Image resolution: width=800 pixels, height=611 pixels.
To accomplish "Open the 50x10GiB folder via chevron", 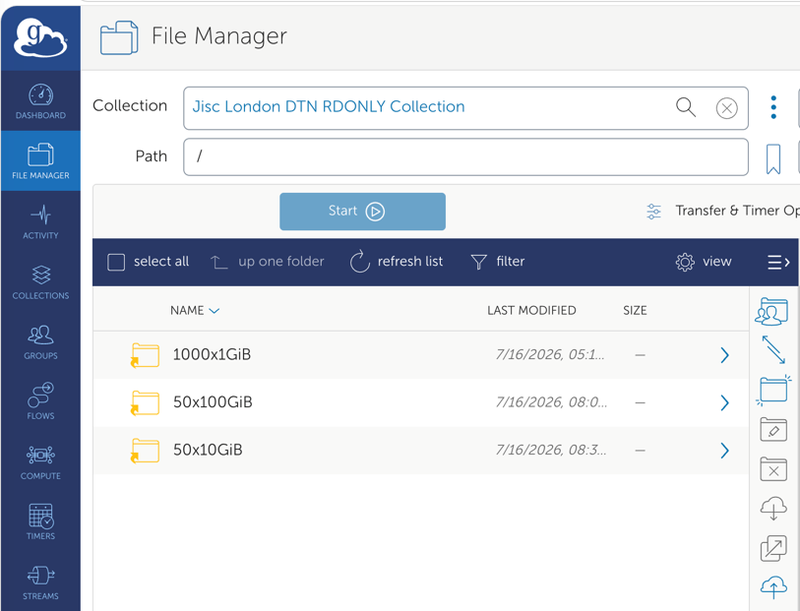I will (x=724, y=450).
